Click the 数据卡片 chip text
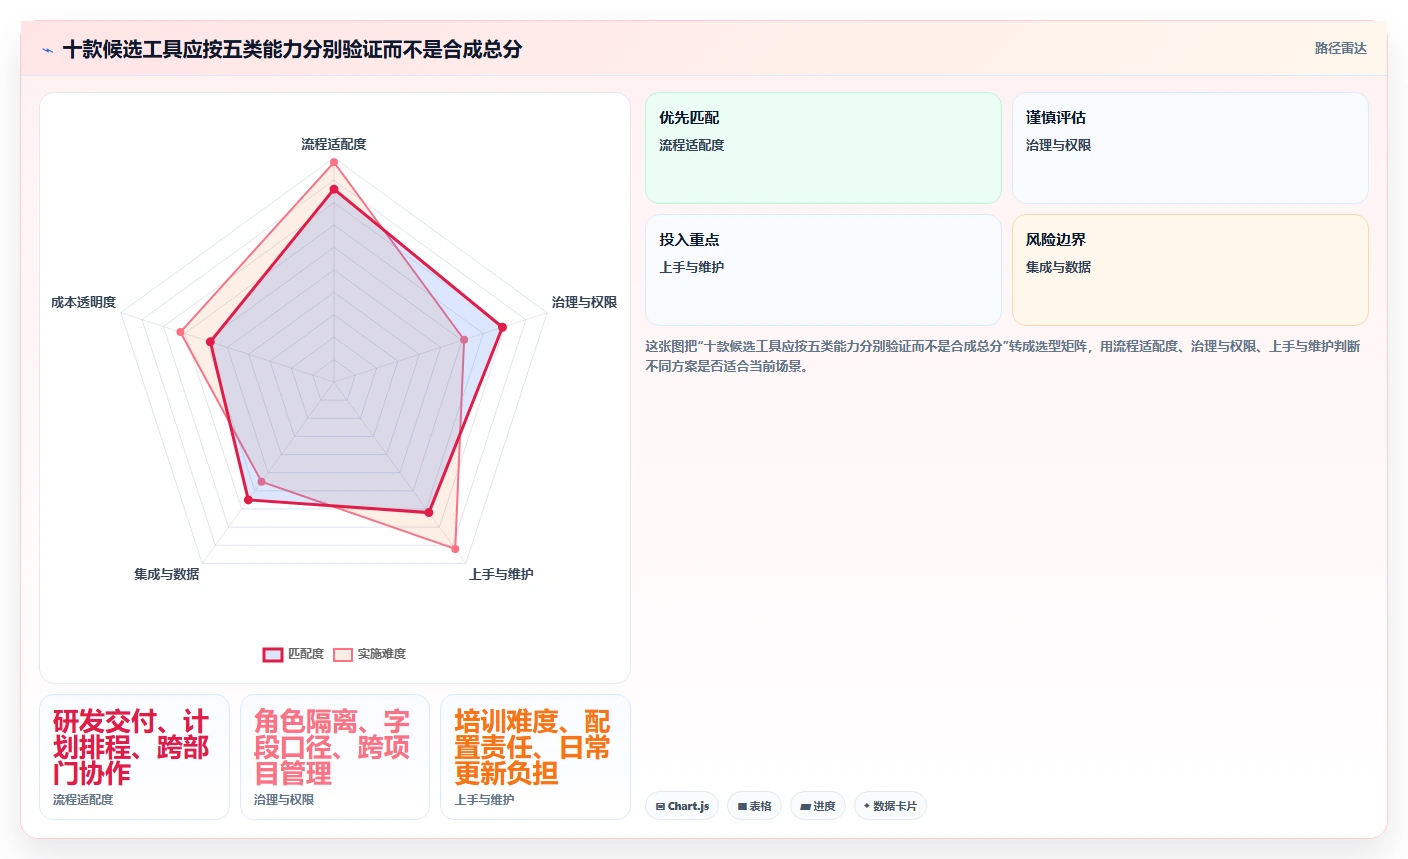 click(x=895, y=806)
